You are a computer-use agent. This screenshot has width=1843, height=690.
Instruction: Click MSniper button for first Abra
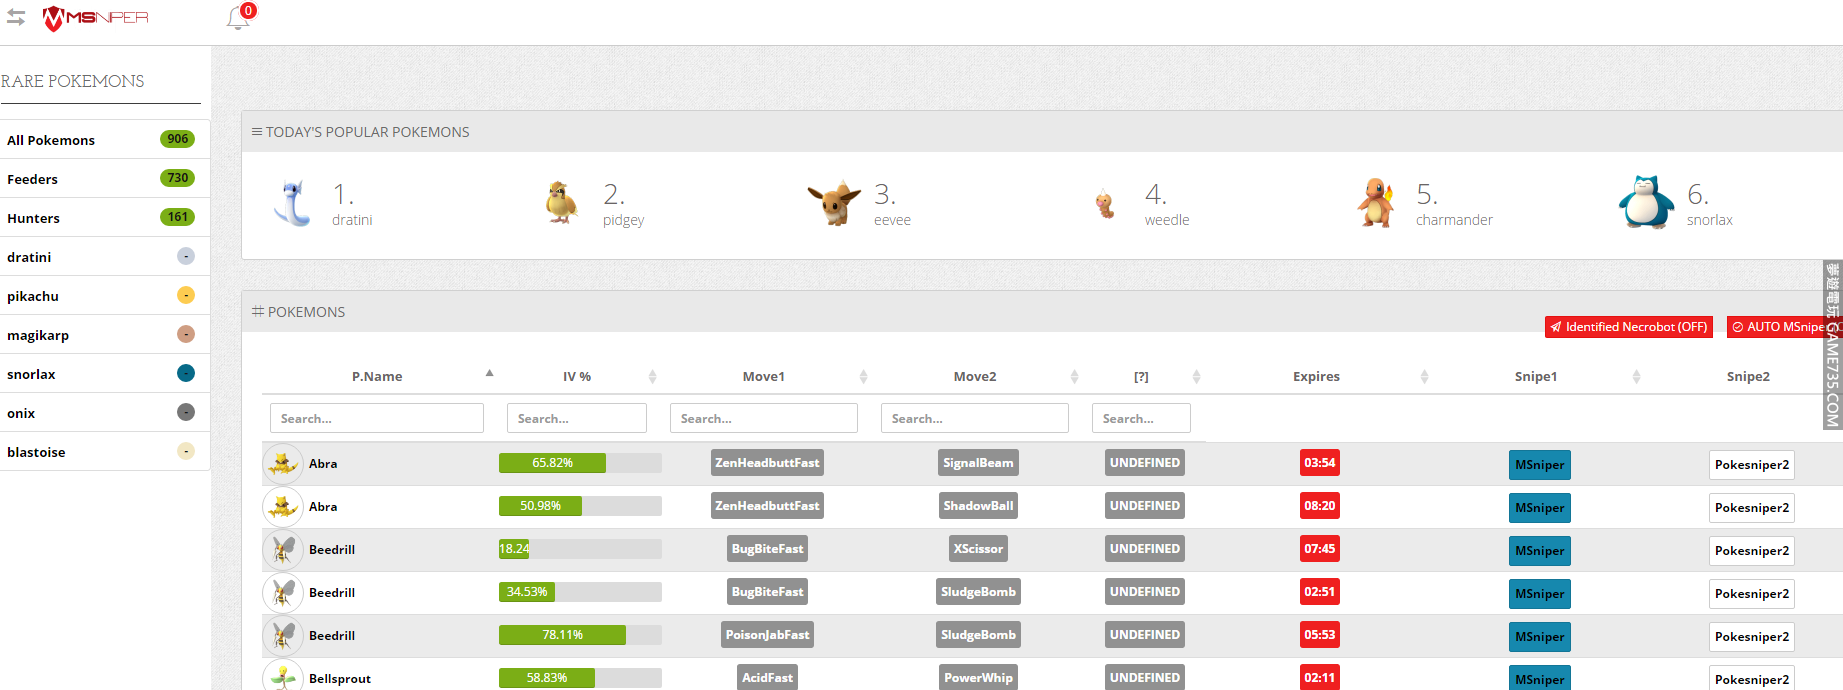coord(1539,465)
